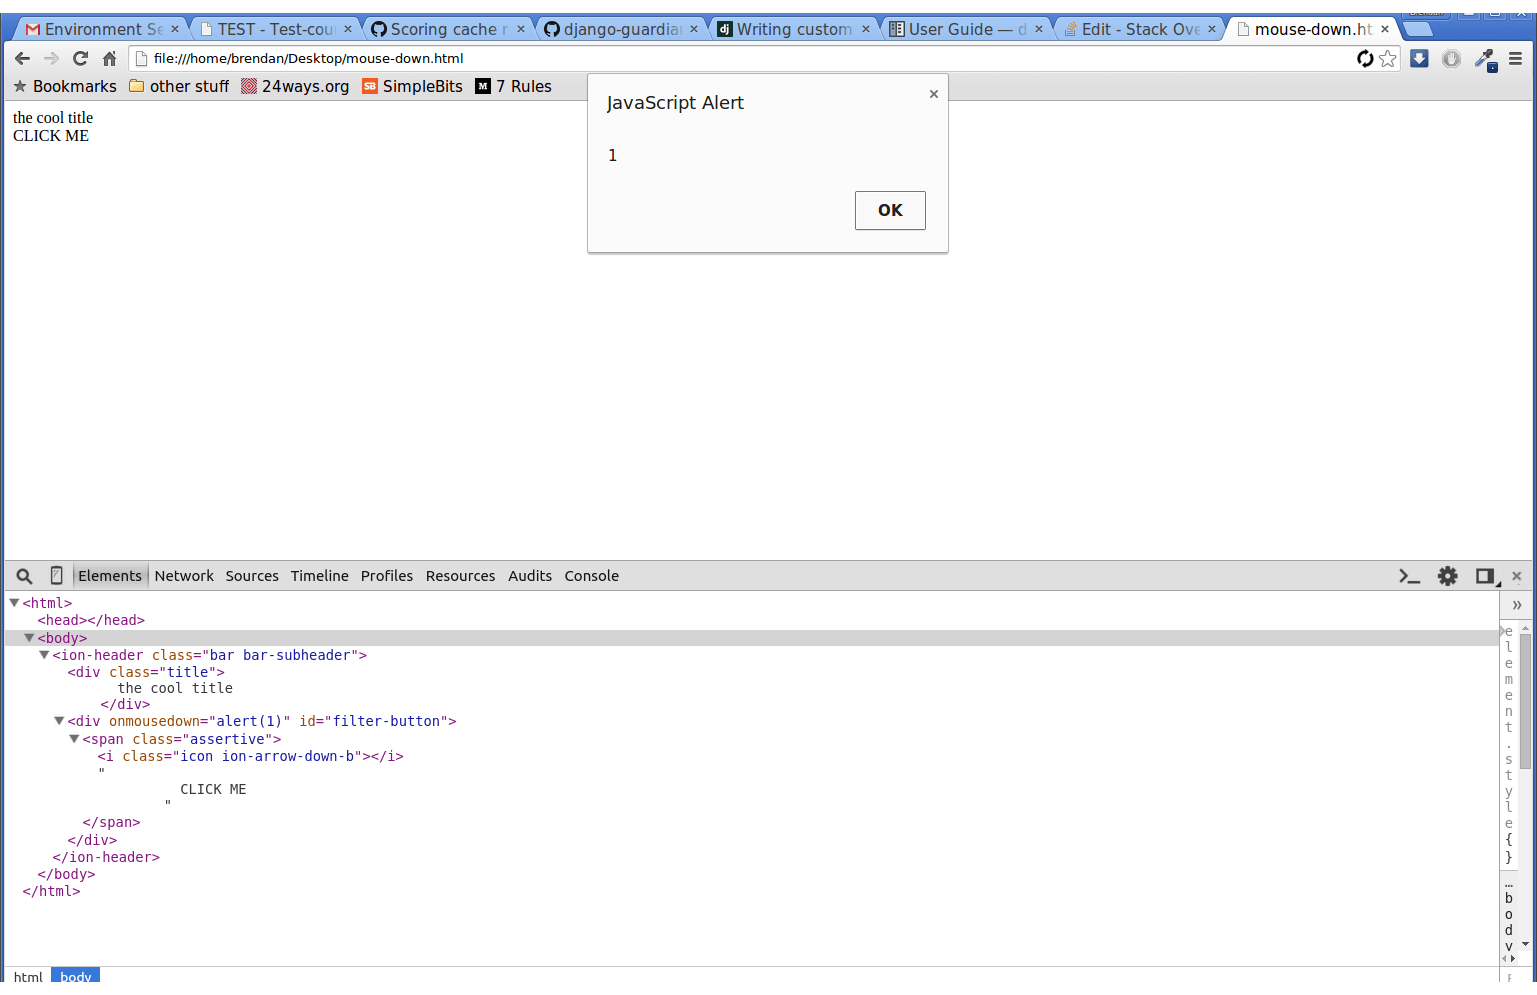The width and height of the screenshot is (1537, 995).
Task: Close the DevTools panel
Action: tap(1517, 576)
